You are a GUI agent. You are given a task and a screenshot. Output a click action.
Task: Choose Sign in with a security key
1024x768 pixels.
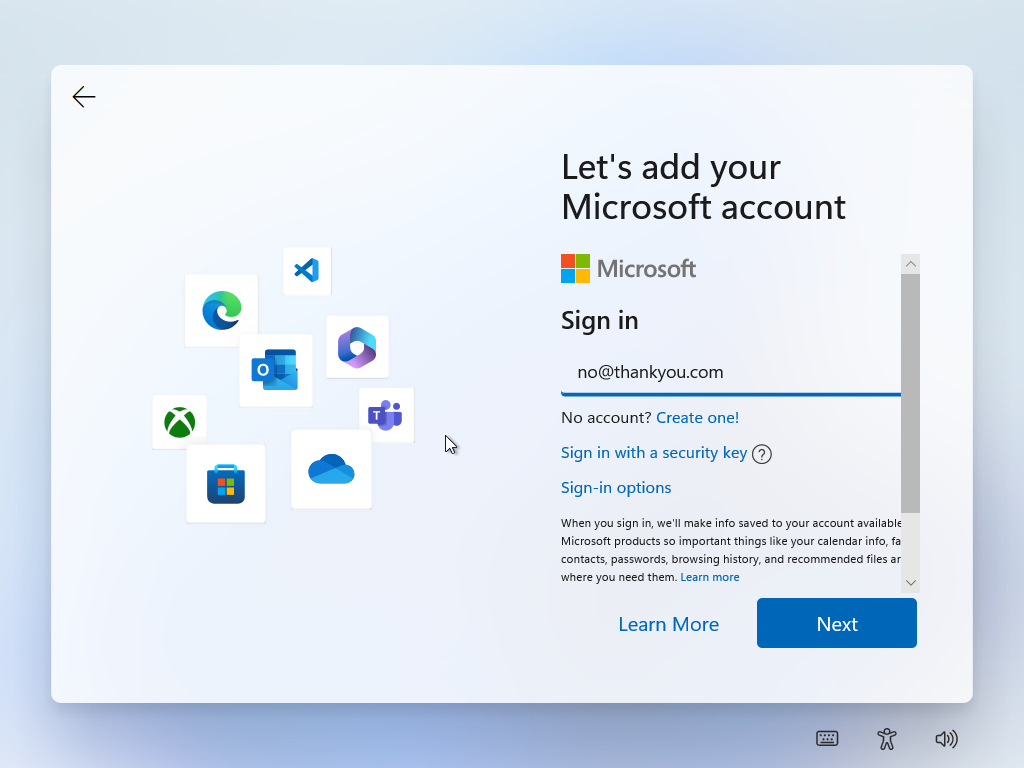click(x=654, y=453)
